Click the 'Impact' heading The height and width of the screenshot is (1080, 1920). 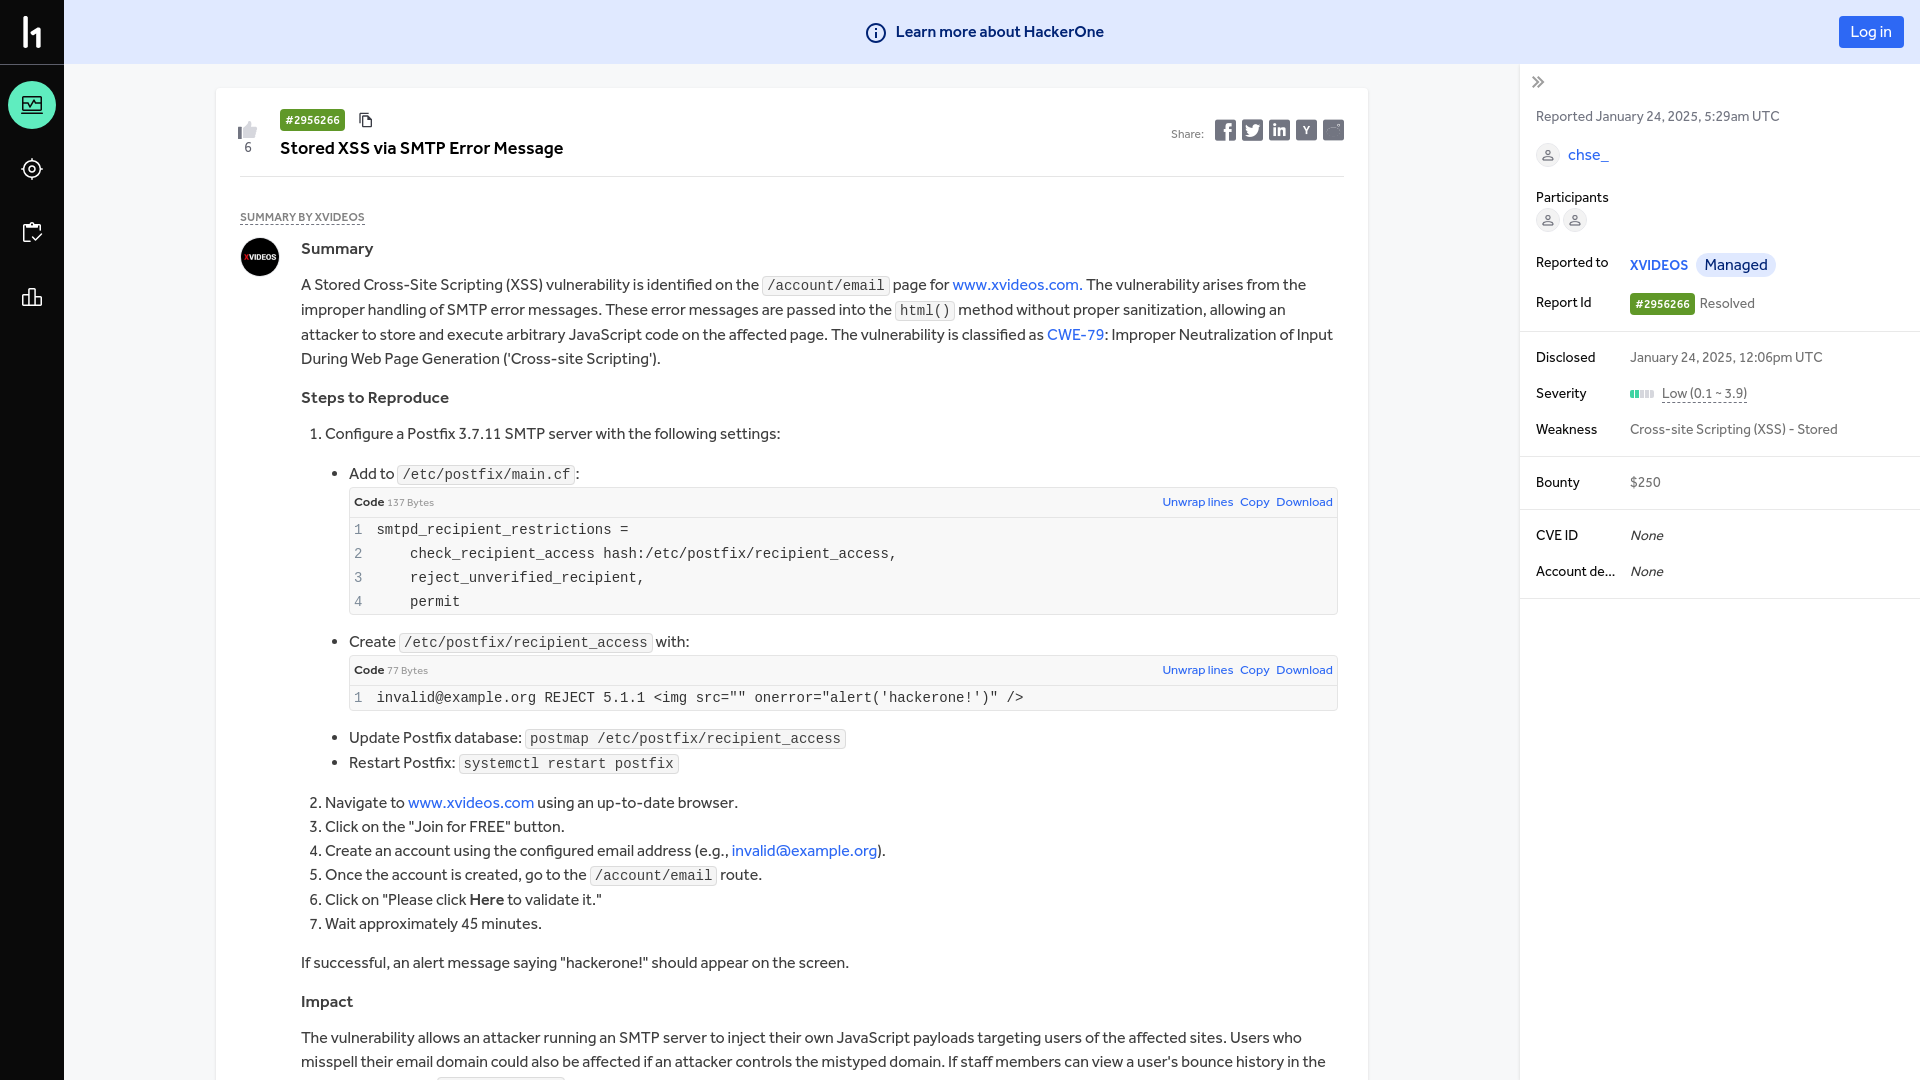tap(326, 1002)
